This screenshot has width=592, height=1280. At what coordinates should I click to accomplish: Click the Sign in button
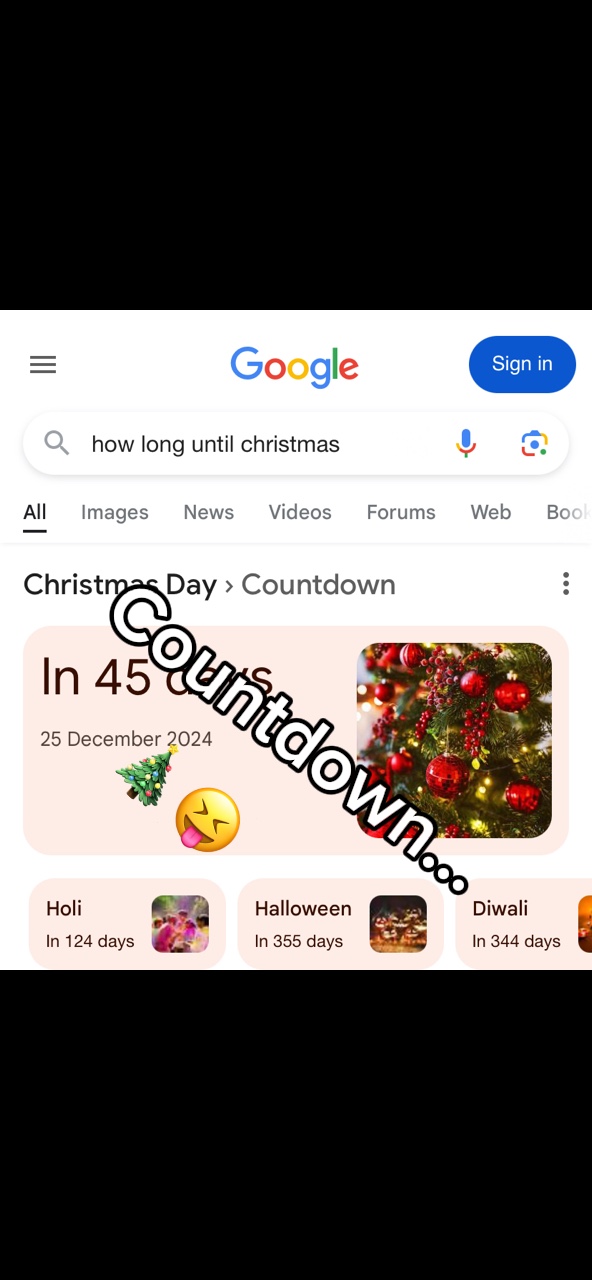tap(522, 364)
